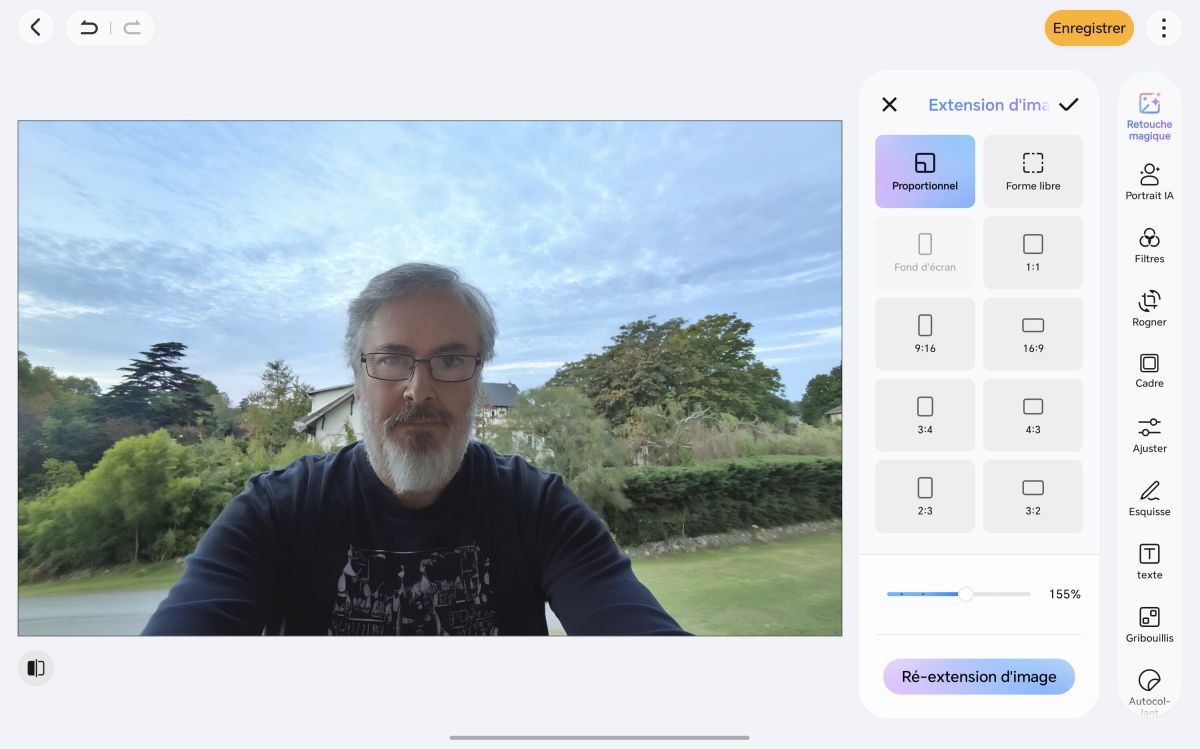1200x749 pixels.
Task: Confirm the image extension with checkmark
Action: [x=1069, y=104]
